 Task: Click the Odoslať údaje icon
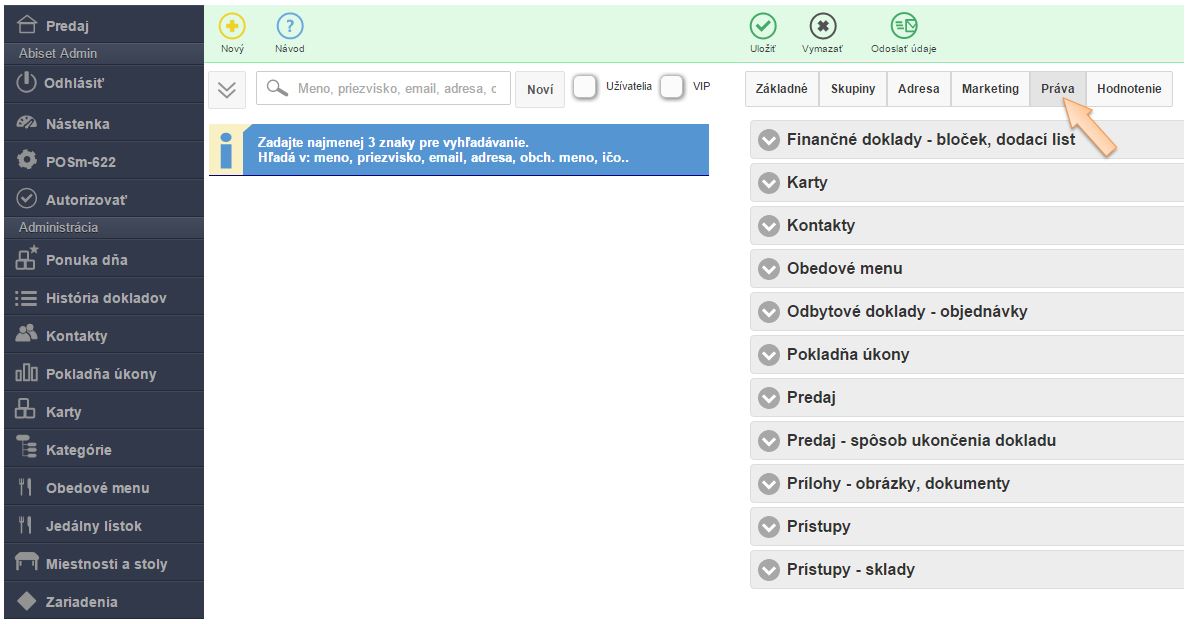click(x=903, y=27)
